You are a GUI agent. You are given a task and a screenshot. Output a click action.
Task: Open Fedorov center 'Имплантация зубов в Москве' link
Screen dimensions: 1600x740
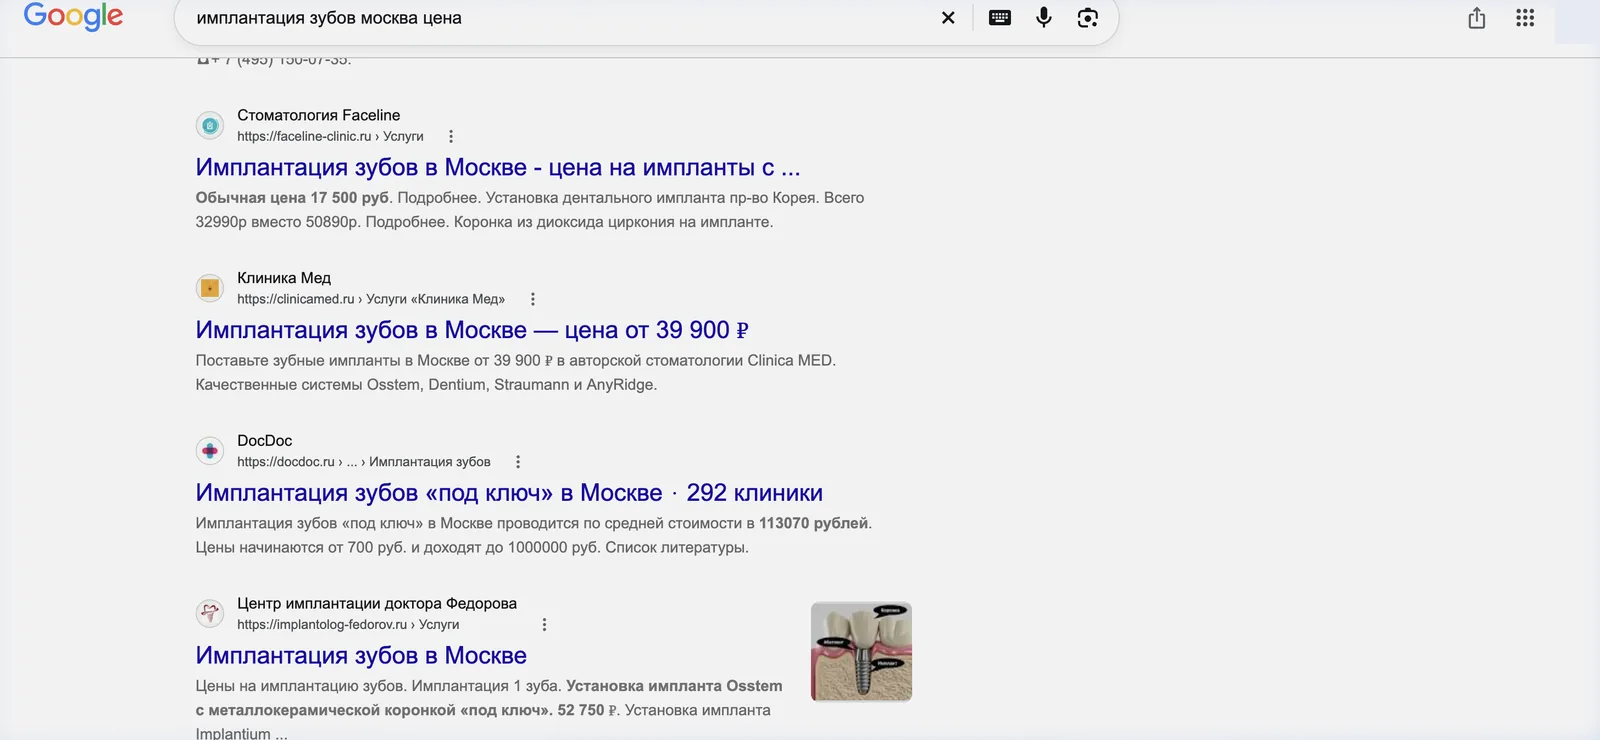click(361, 656)
